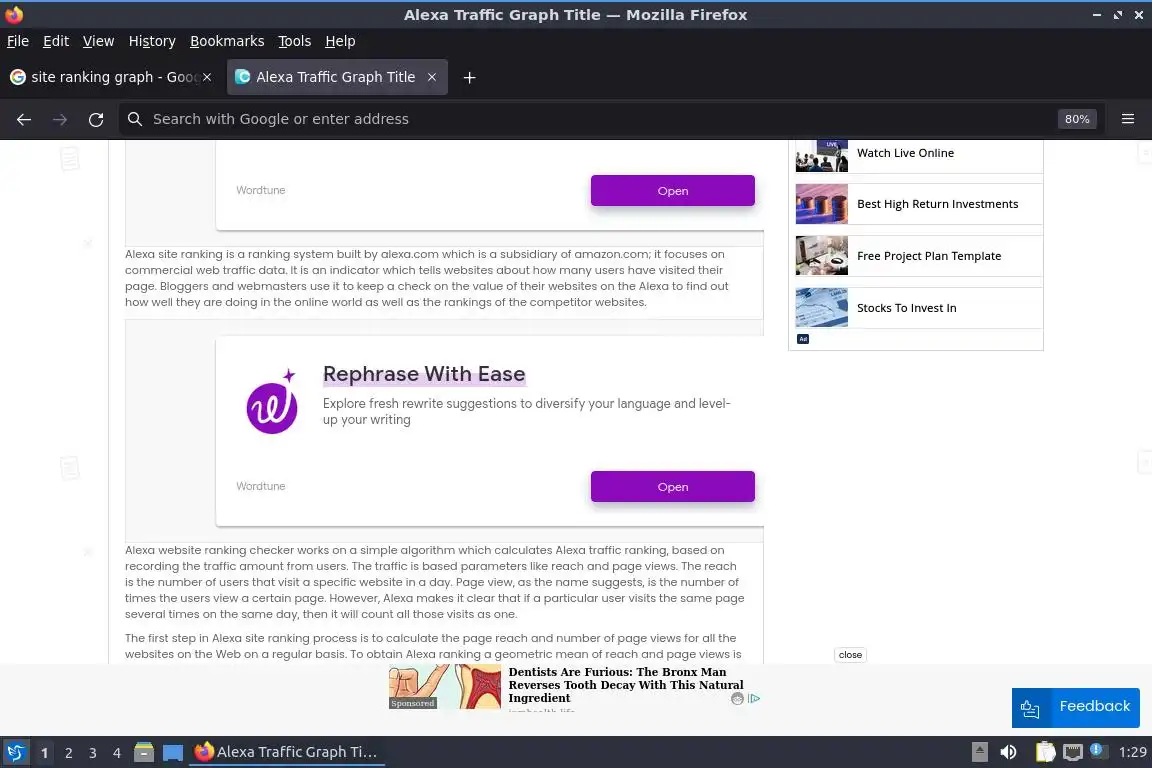Select the Alexa Traffic Graph Title tab
Viewport: 1152px width, 768px height.
coord(335,77)
